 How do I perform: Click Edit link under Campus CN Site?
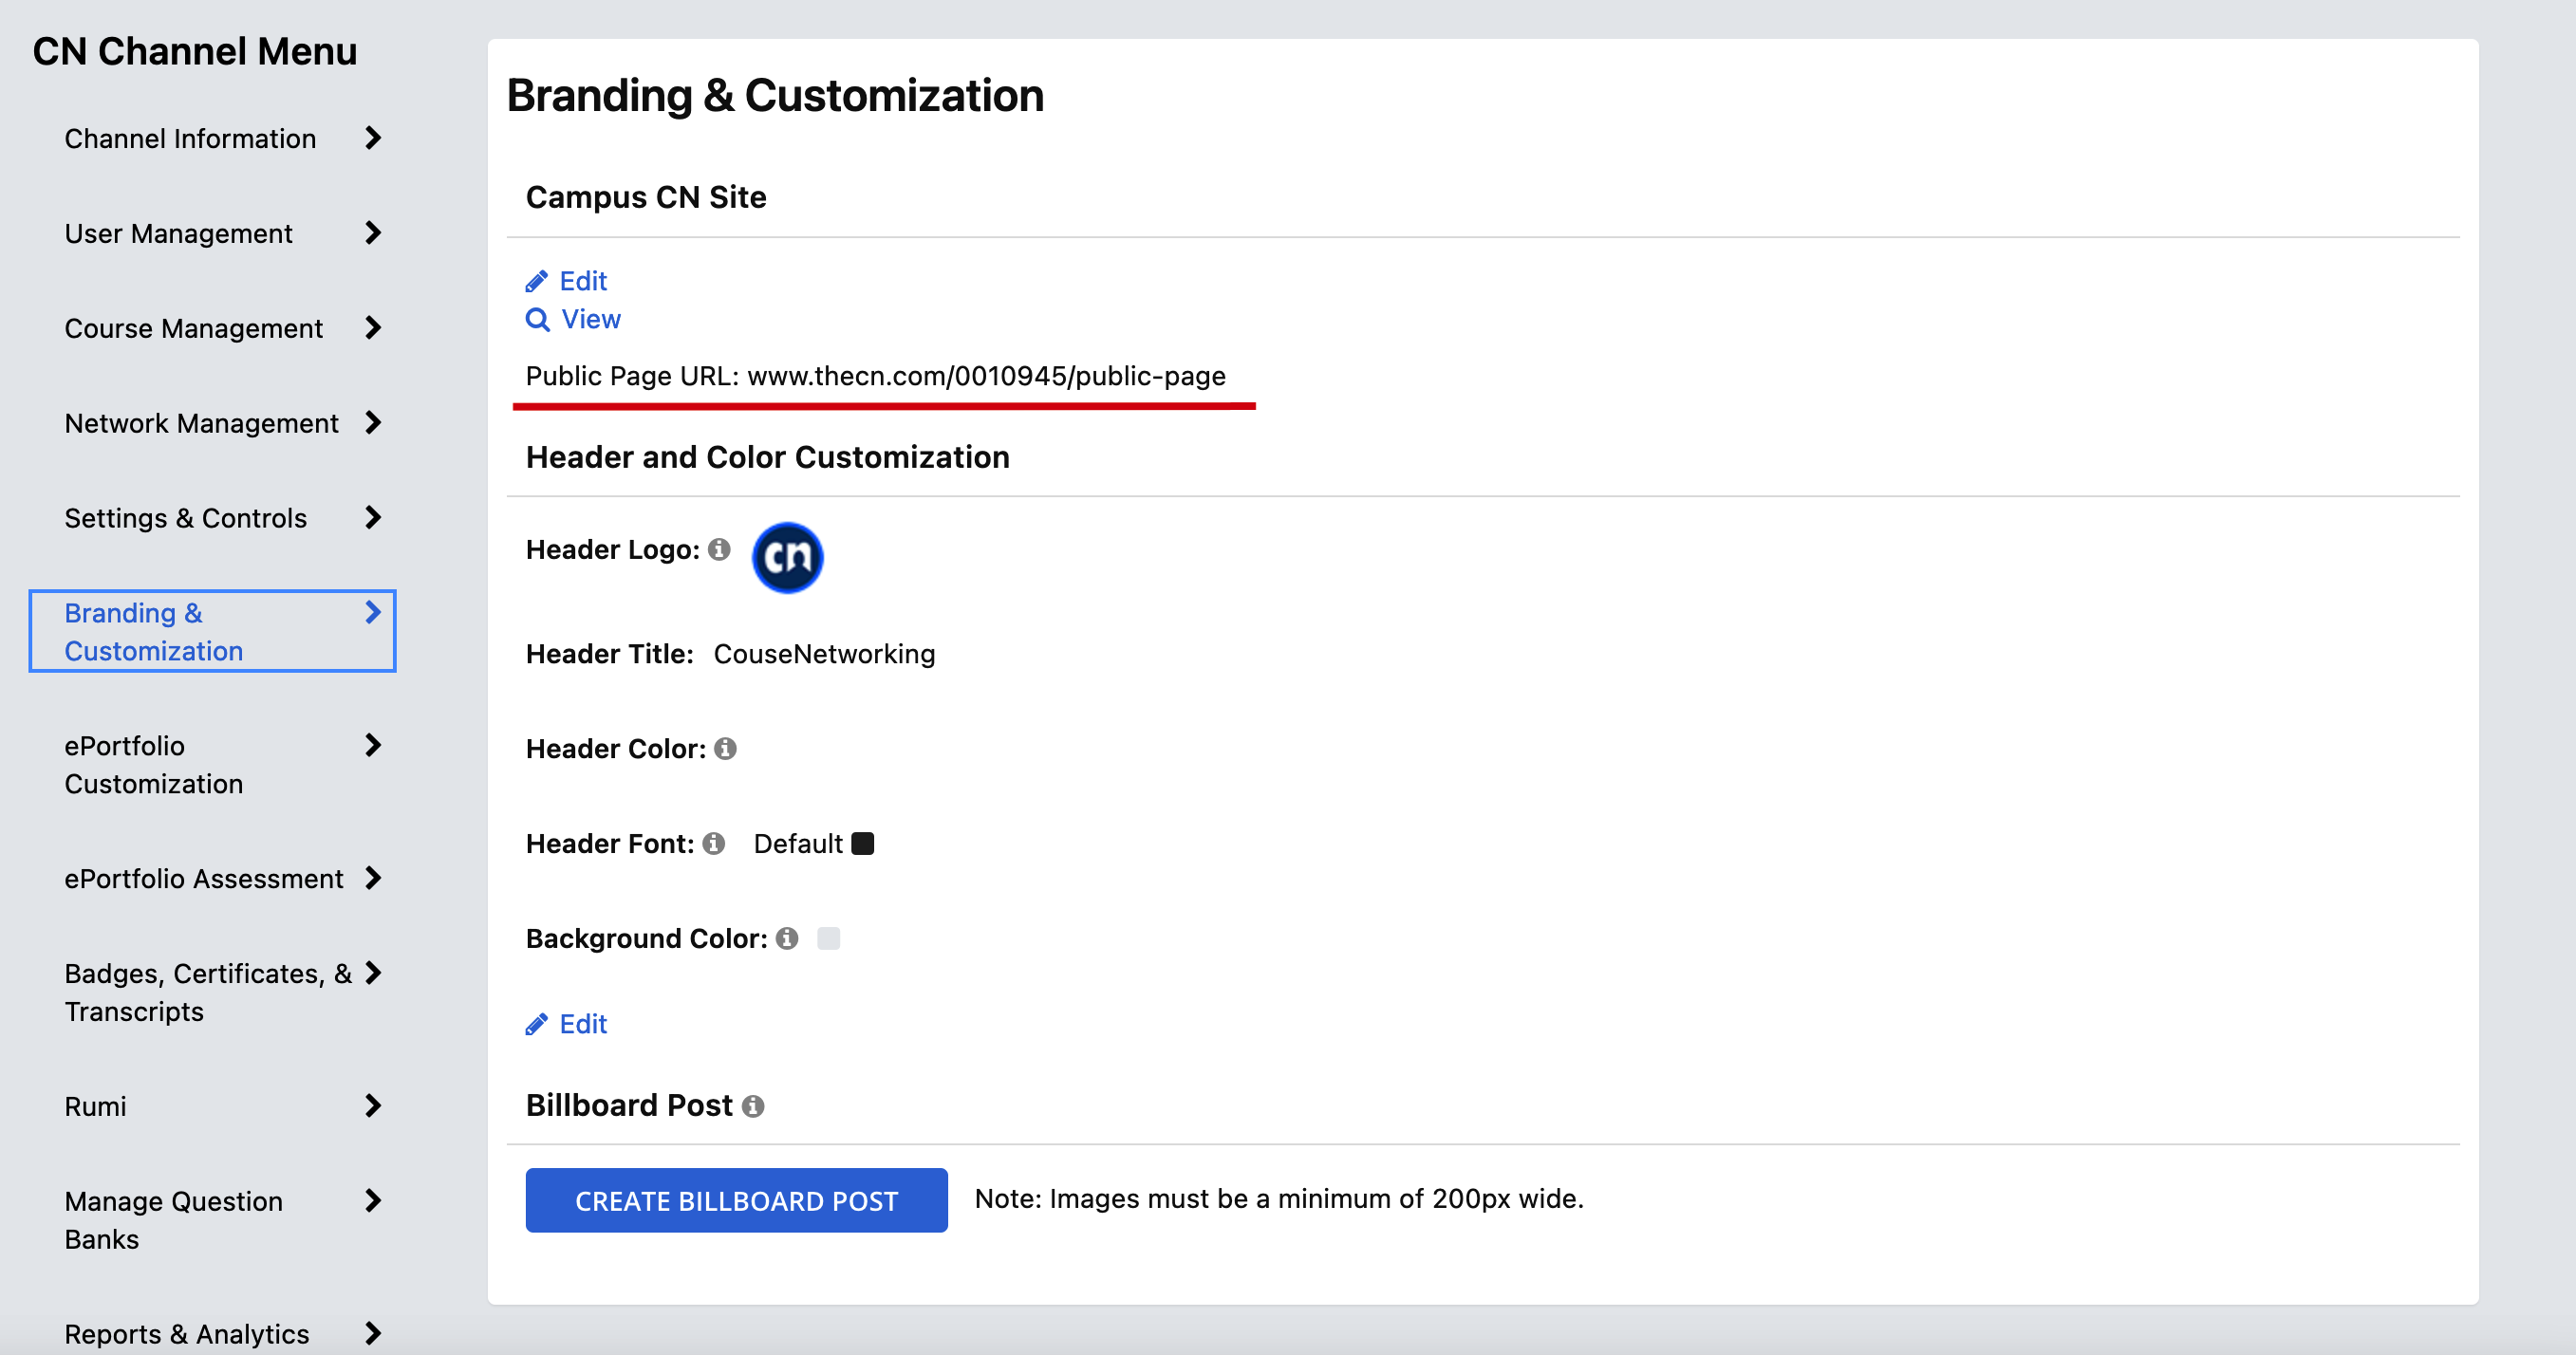[583, 281]
